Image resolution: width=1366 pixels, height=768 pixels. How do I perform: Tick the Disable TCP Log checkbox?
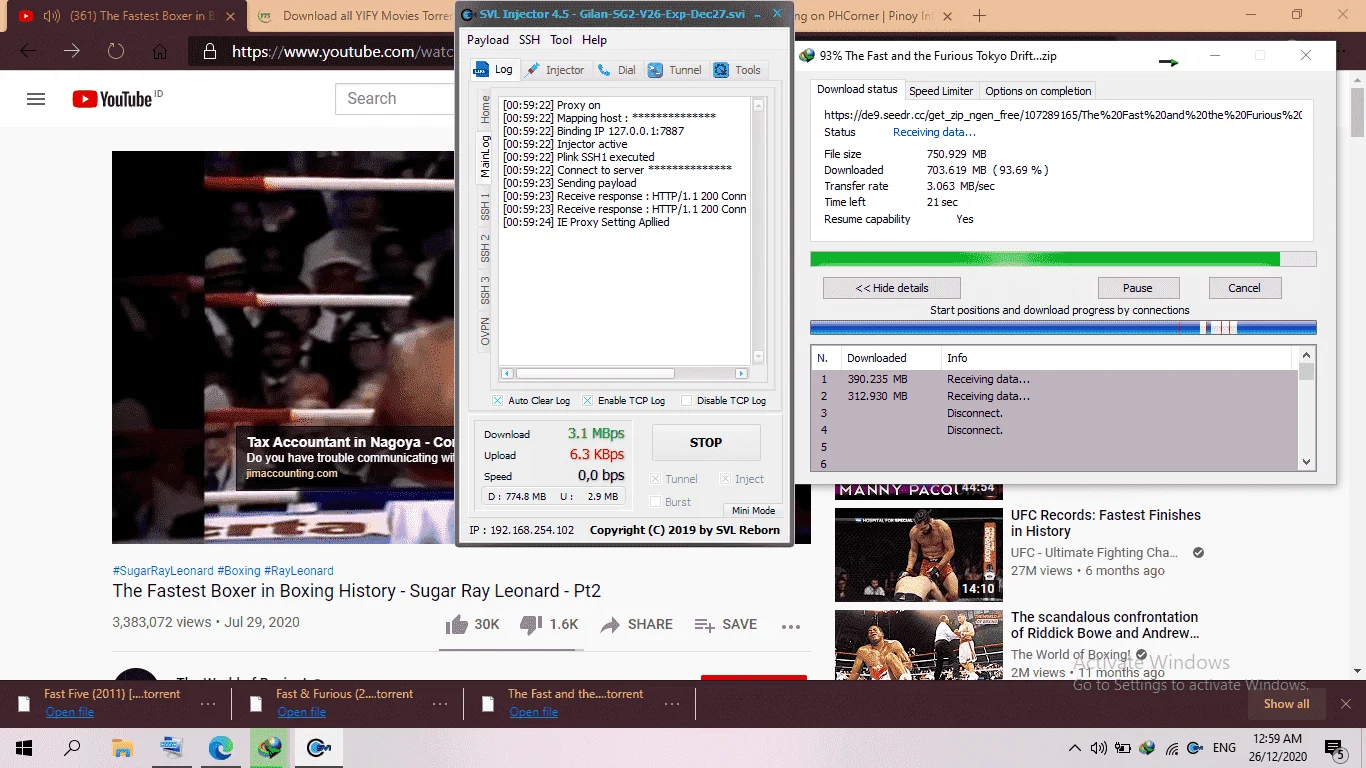[x=686, y=400]
